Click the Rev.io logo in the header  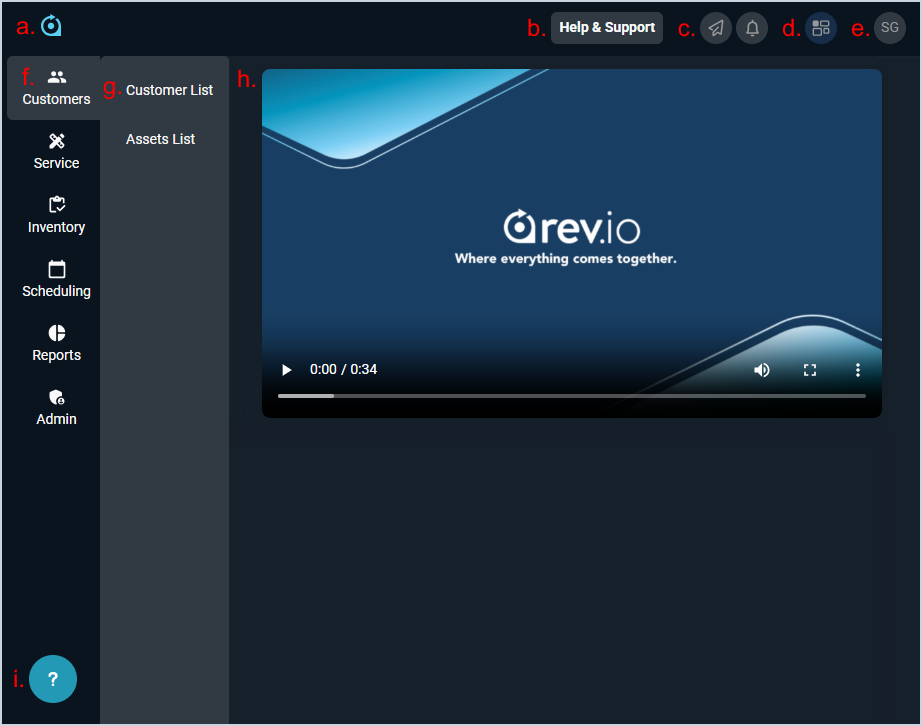[x=52, y=27]
